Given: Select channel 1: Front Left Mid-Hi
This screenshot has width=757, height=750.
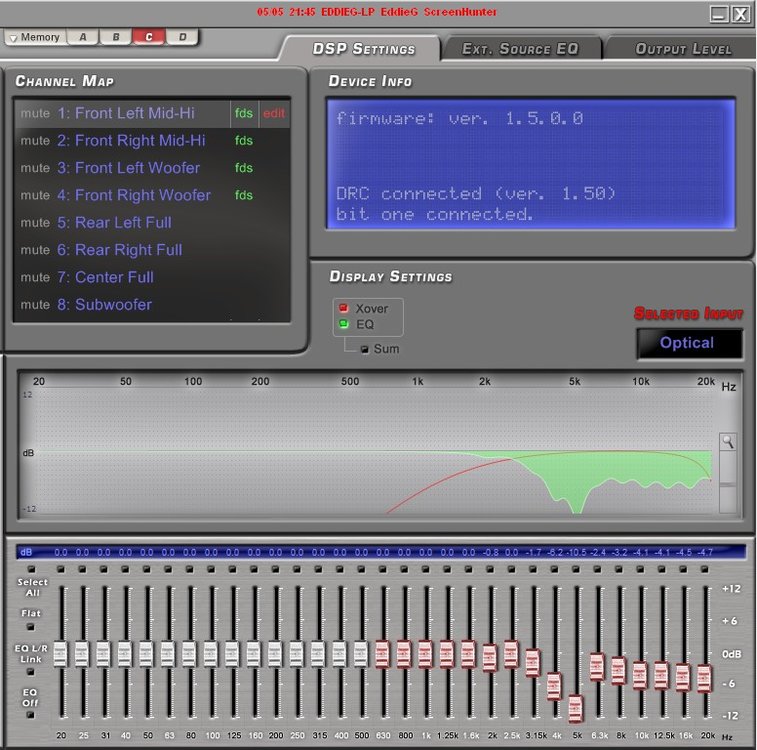Looking at the screenshot, I should pyautogui.click(x=126, y=113).
